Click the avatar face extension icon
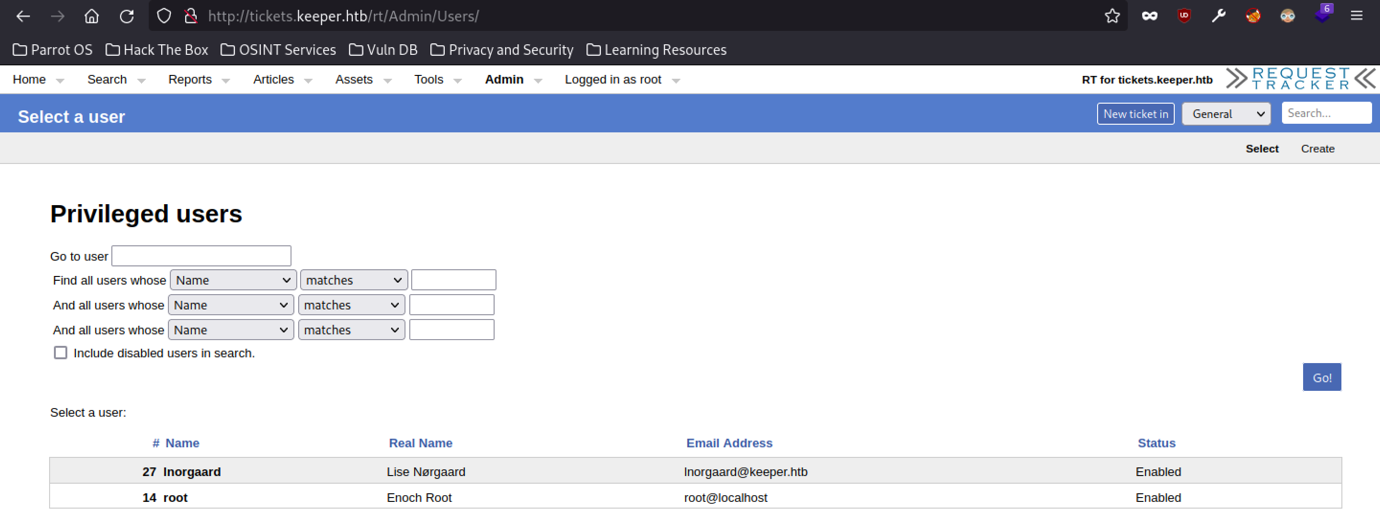Viewport: 1380px width, 528px height. point(1288,16)
